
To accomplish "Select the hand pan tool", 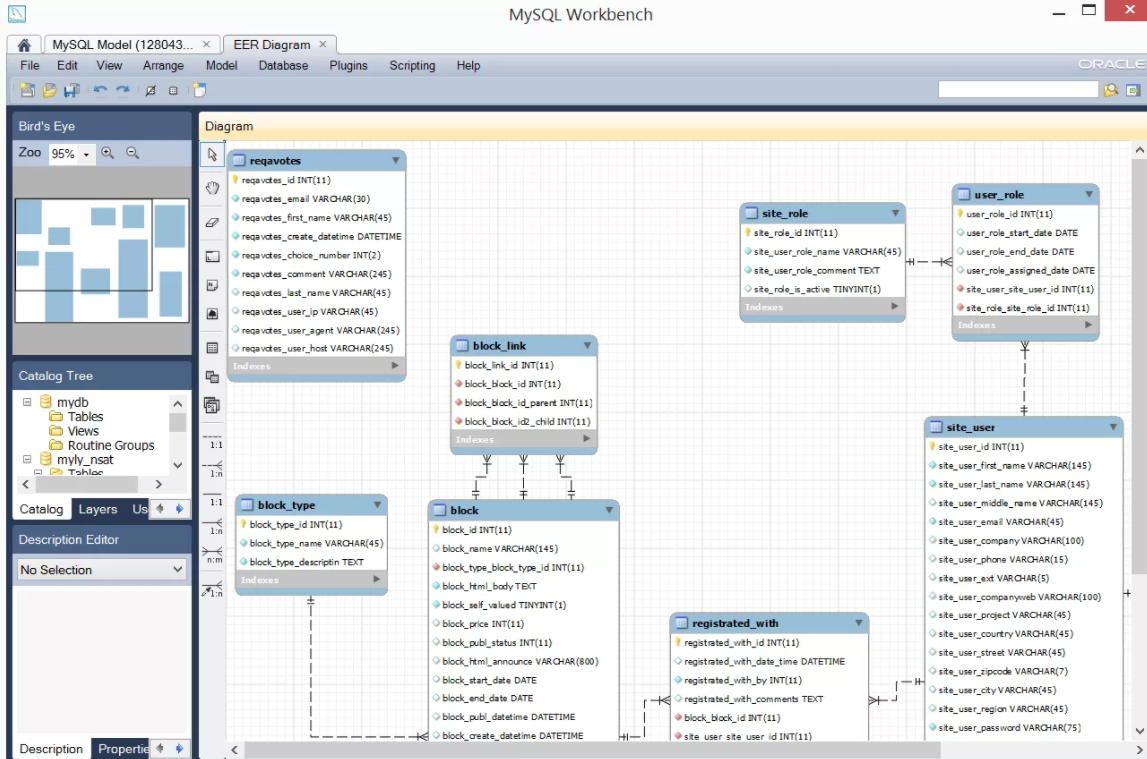I will coord(212,188).
